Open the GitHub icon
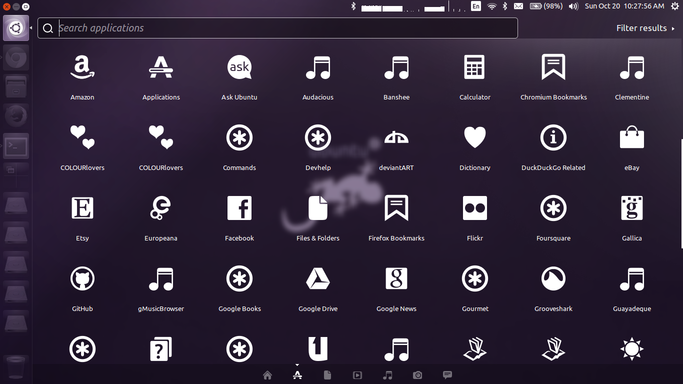 click(x=82, y=279)
